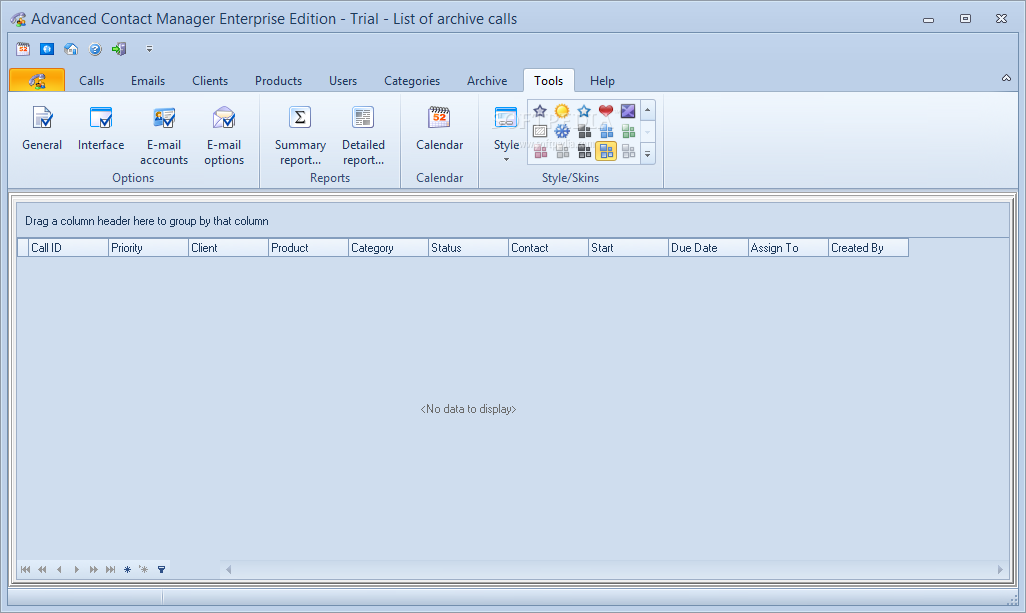This screenshot has height=613, width=1026.
Task: Sort by Client column header
Action: [228, 248]
